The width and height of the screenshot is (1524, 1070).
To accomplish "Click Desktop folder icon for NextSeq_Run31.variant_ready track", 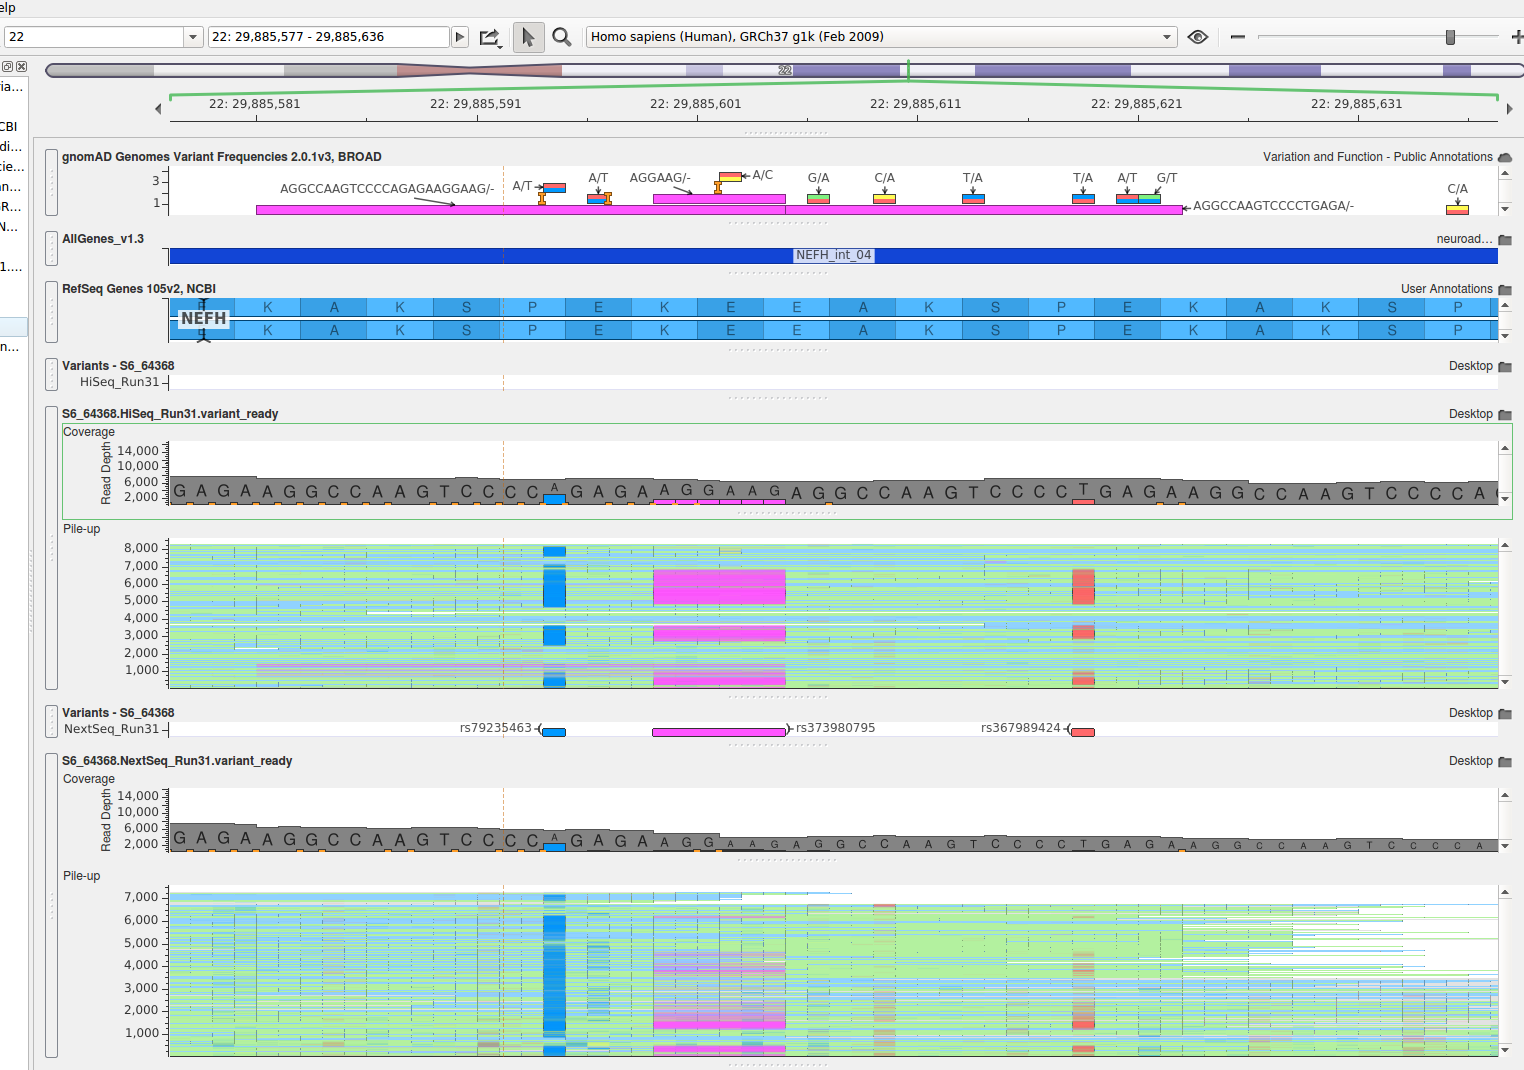I will click(x=1505, y=762).
